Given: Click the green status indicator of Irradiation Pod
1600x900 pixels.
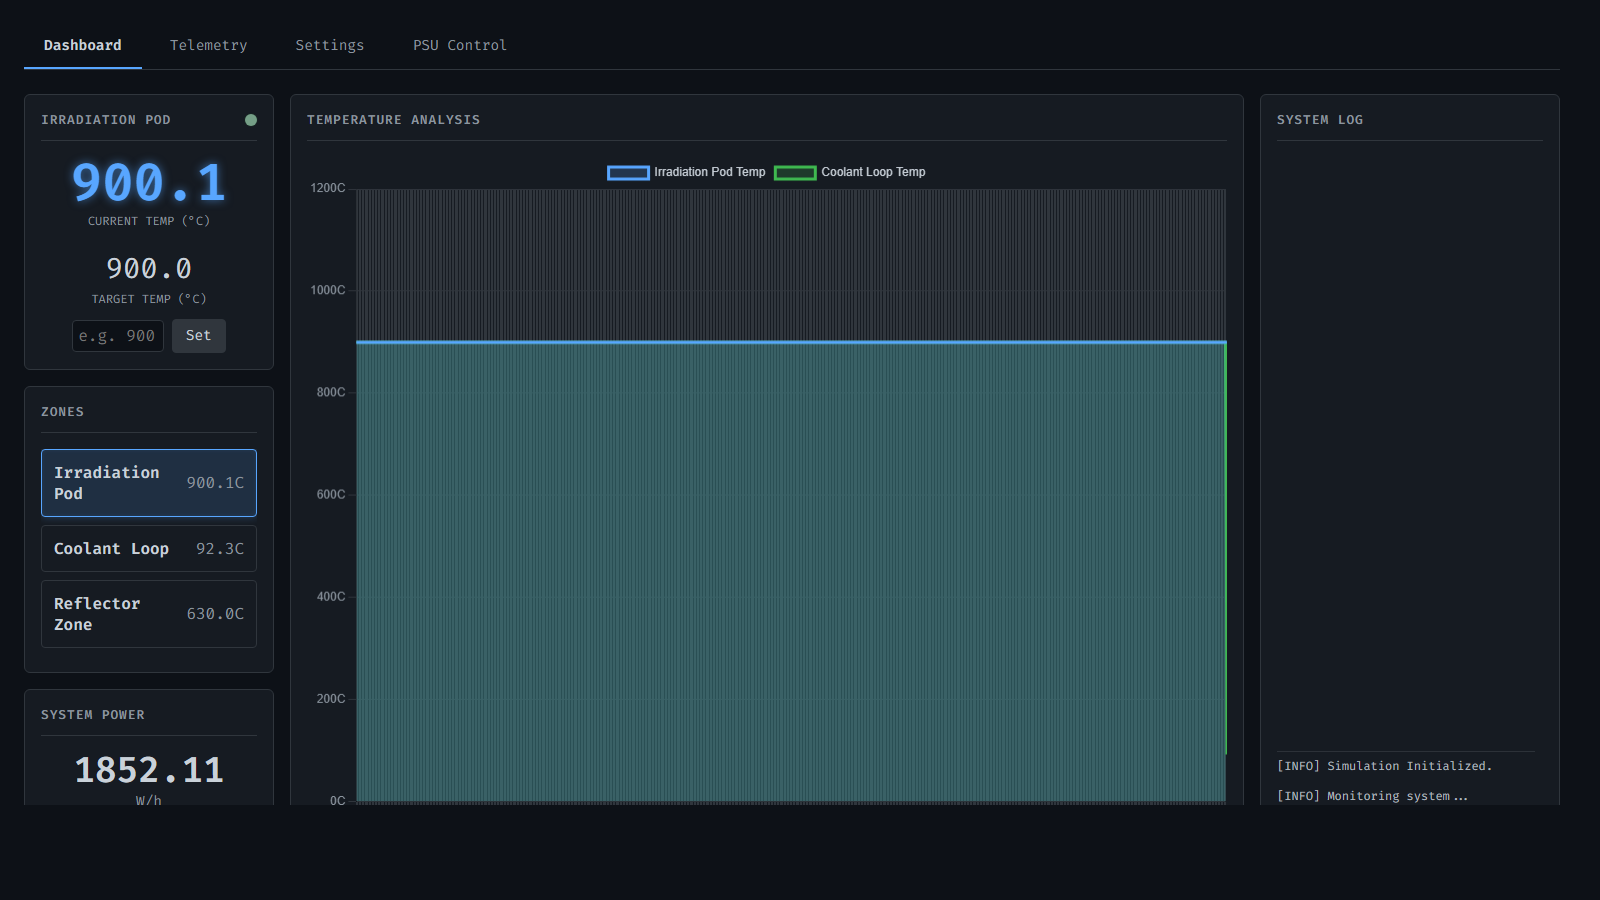Looking at the screenshot, I should (x=251, y=120).
